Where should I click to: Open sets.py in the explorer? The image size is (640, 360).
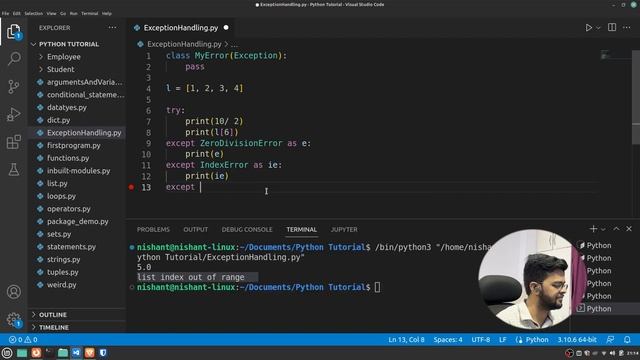[59, 234]
